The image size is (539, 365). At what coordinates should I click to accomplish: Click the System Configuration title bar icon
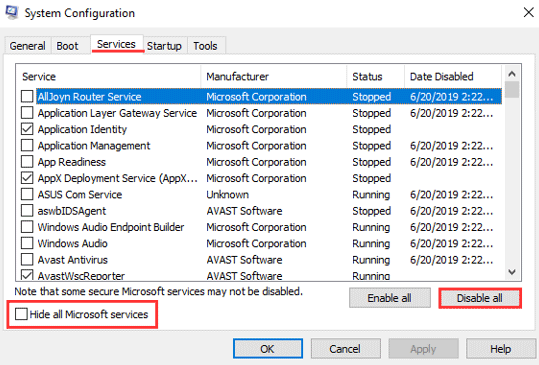tap(11, 13)
